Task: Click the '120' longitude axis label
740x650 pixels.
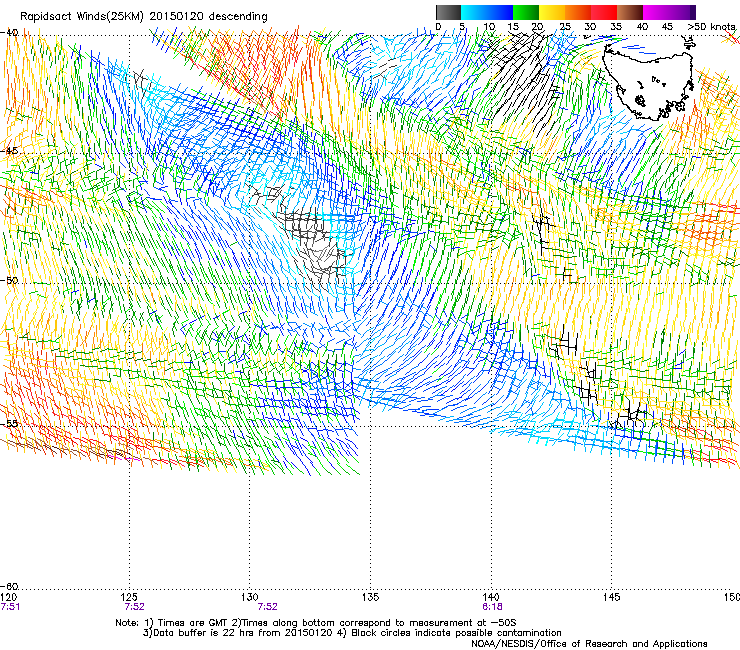Action: click(8, 597)
